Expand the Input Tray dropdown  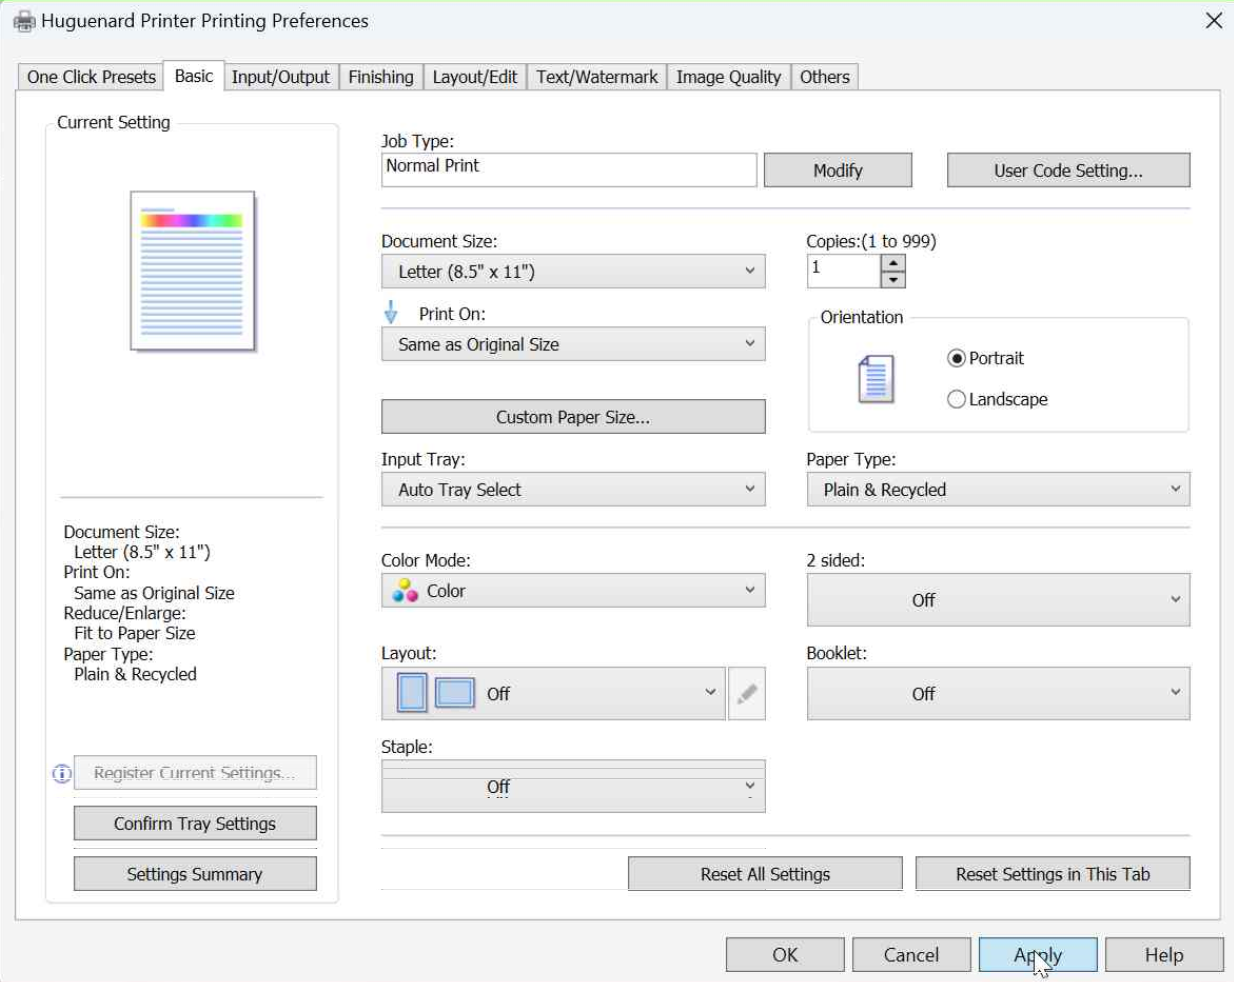(x=573, y=489)
